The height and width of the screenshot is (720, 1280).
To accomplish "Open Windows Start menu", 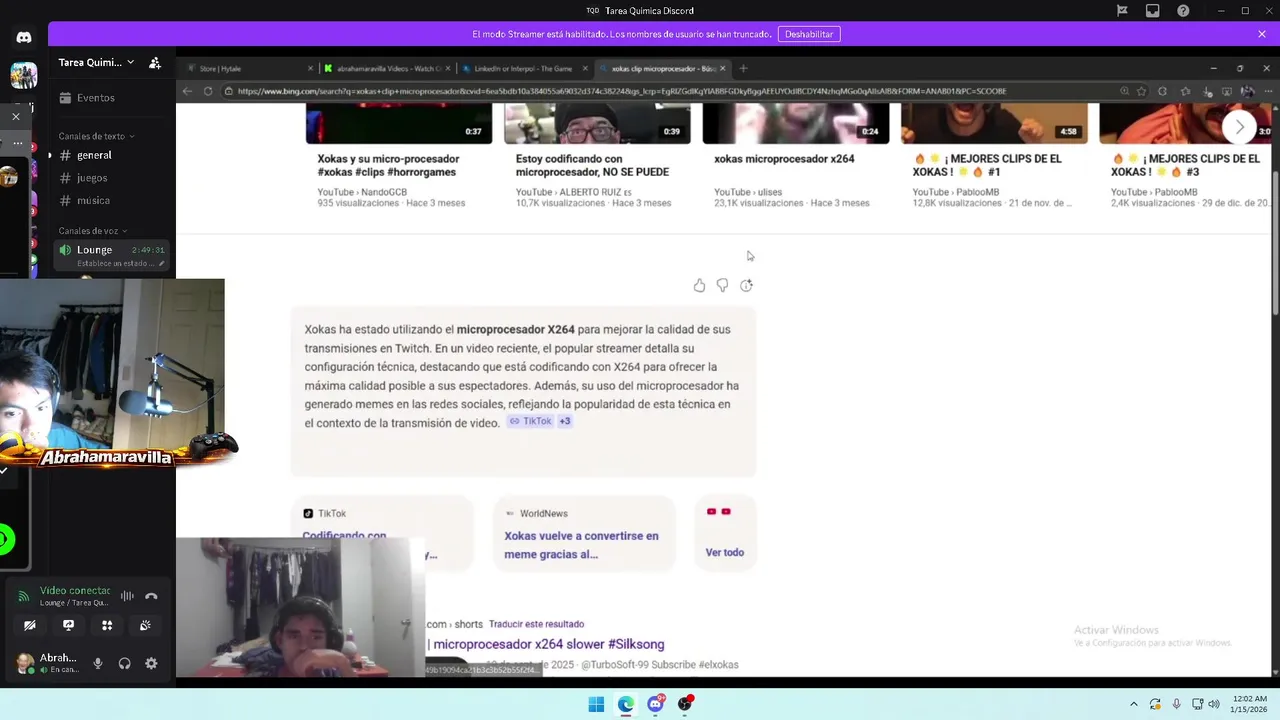I will tap(596, 704).
